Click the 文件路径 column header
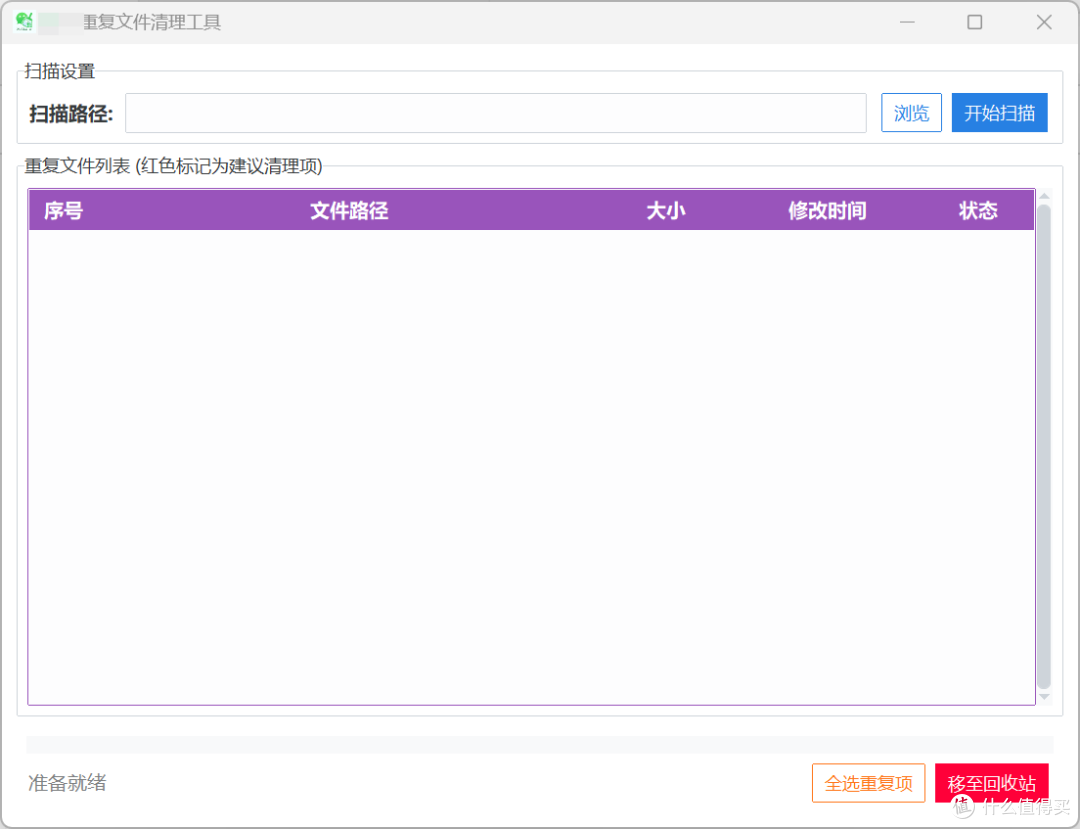Screen dimensions: 1080x829 click(349, 210)
